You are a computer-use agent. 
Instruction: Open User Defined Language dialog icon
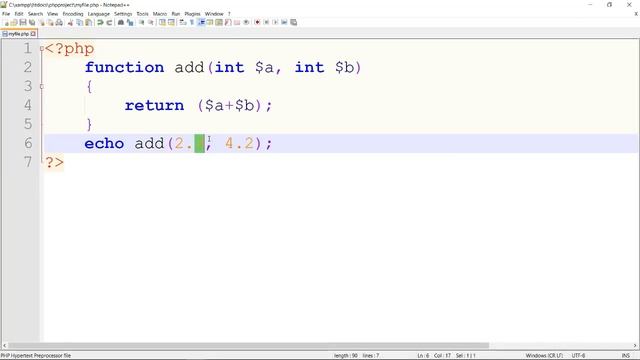click(x=210, y=22)
